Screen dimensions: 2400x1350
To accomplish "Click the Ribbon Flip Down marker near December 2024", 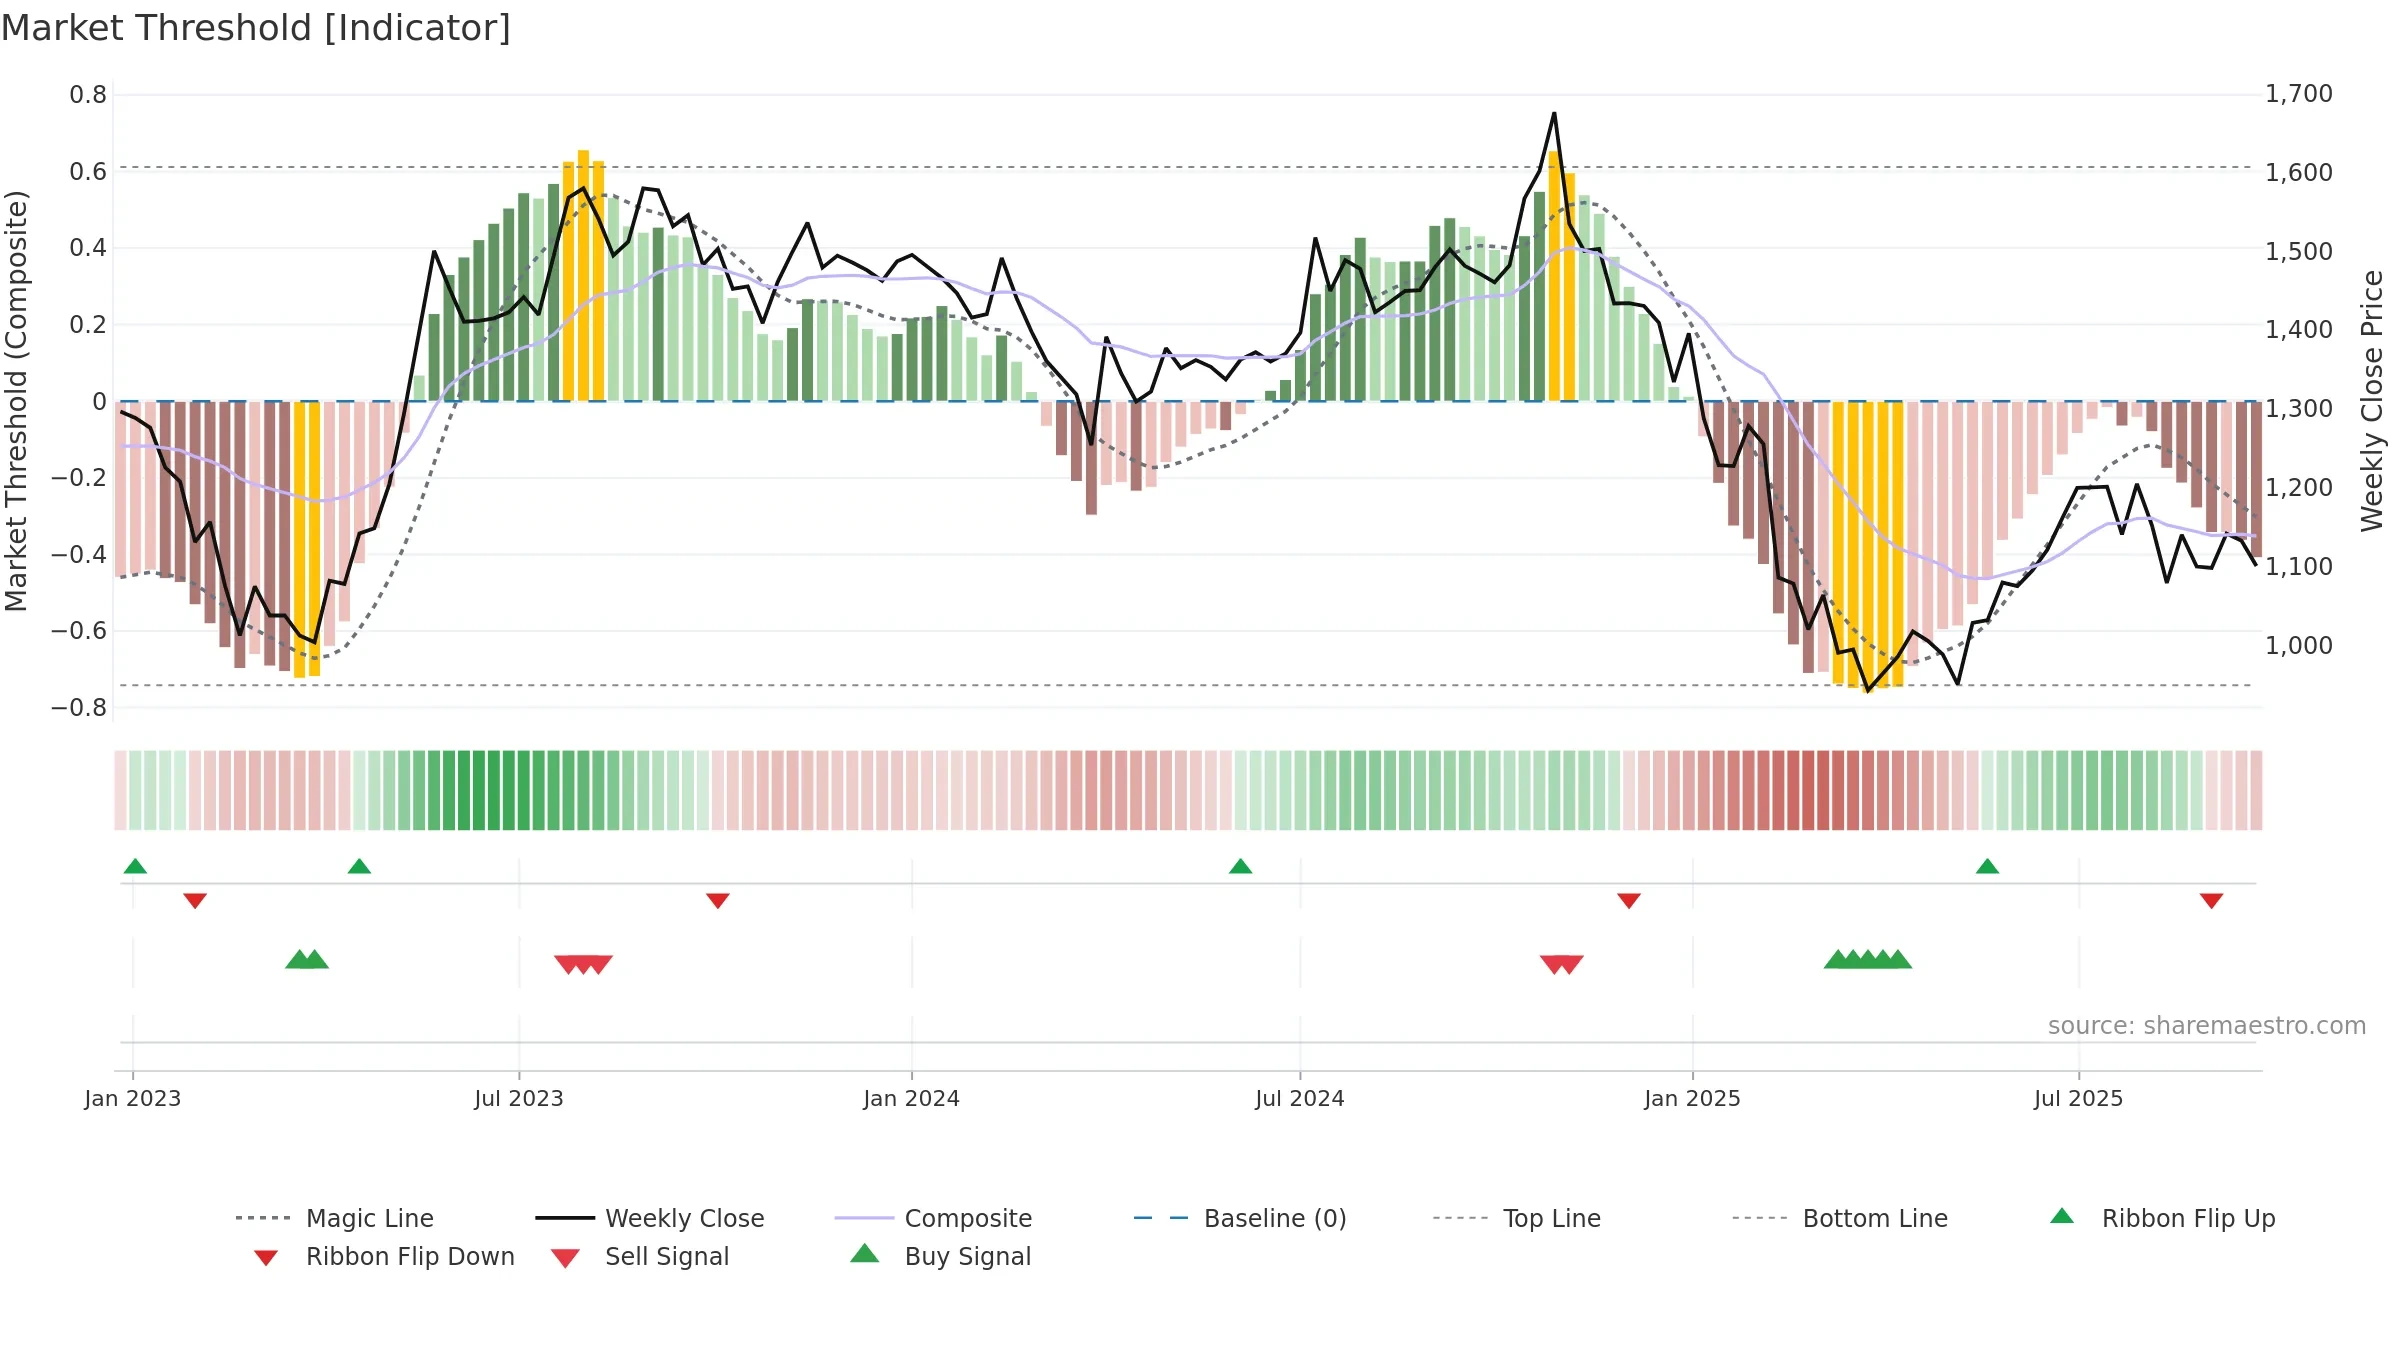I will click(x=1629, y=901).
